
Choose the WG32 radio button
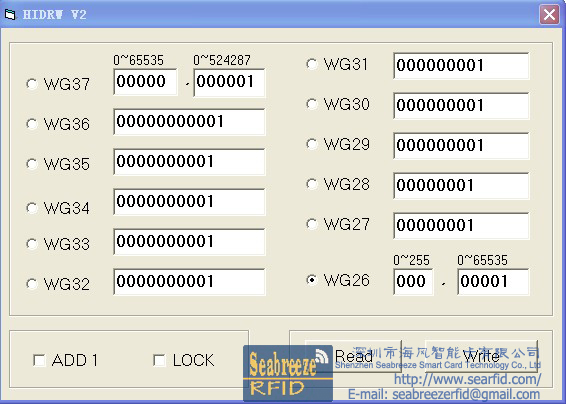point(32,284)
